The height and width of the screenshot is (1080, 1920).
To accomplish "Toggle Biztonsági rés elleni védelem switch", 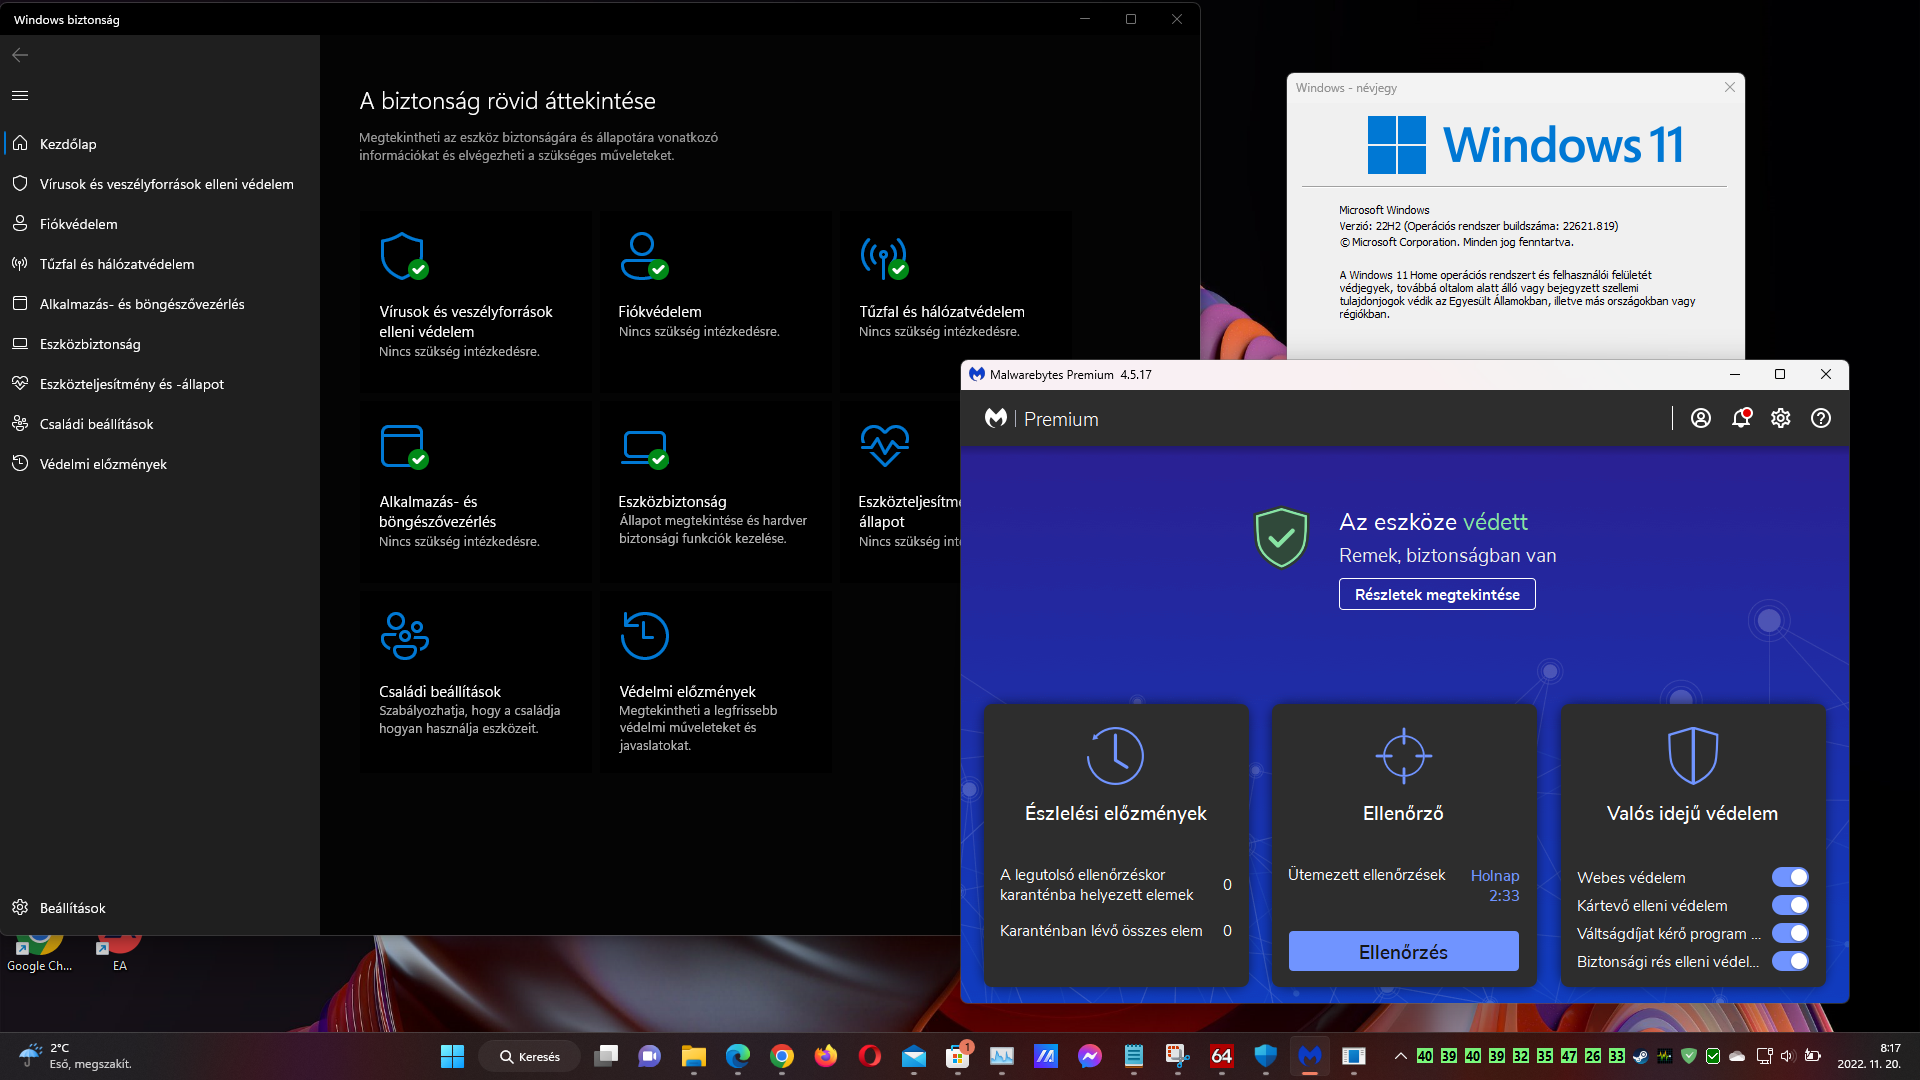I will click(1789, 961).
